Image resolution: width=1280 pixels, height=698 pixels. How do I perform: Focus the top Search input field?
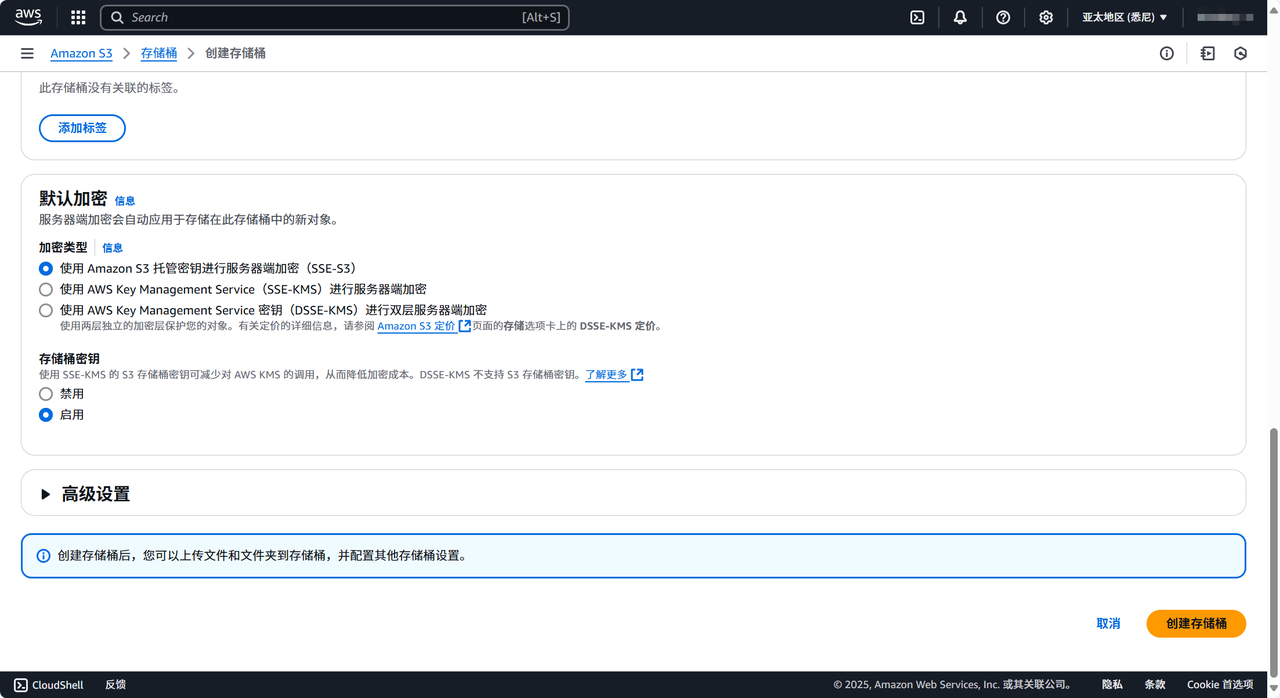[335, 17]
